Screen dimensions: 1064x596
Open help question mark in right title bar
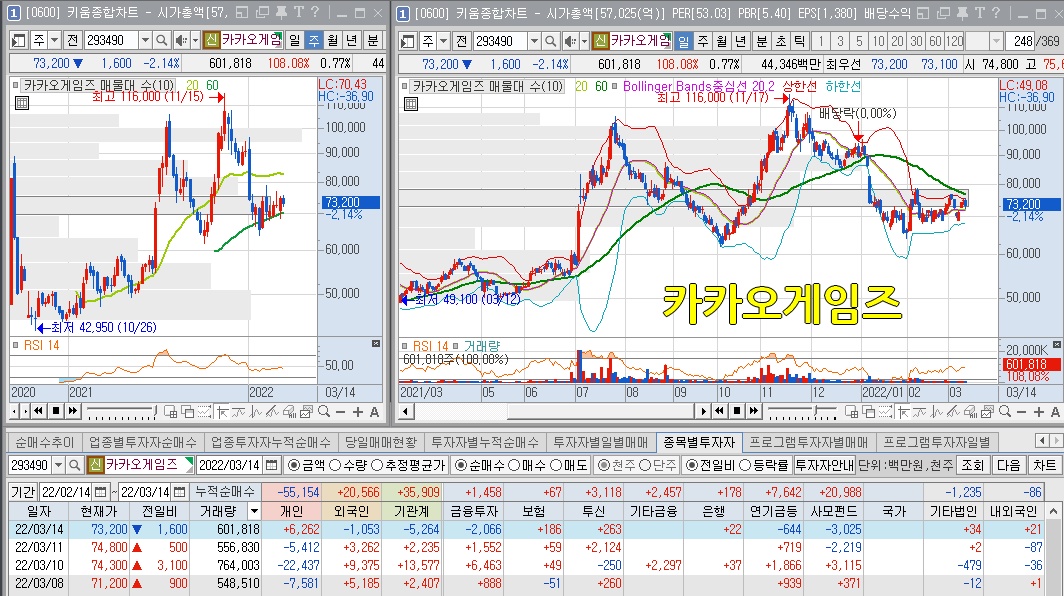(x=995, y=13)
